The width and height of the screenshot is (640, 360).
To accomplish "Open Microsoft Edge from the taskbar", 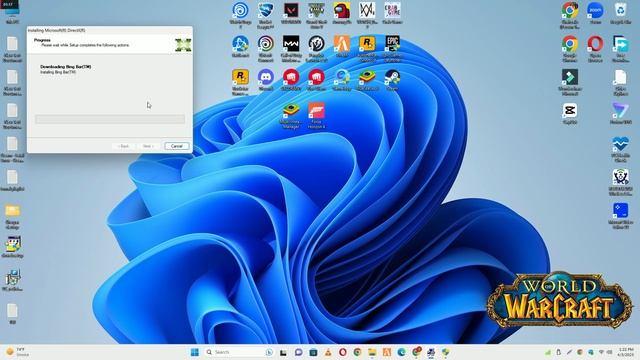I will pos(401,352).
